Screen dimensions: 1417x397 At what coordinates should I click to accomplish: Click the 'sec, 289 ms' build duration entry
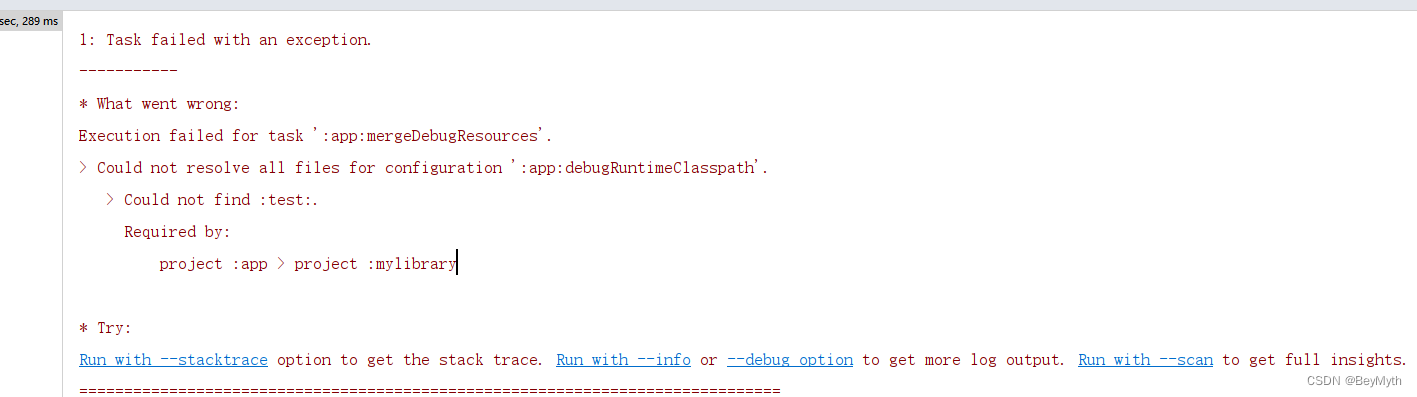coord(29,21)
